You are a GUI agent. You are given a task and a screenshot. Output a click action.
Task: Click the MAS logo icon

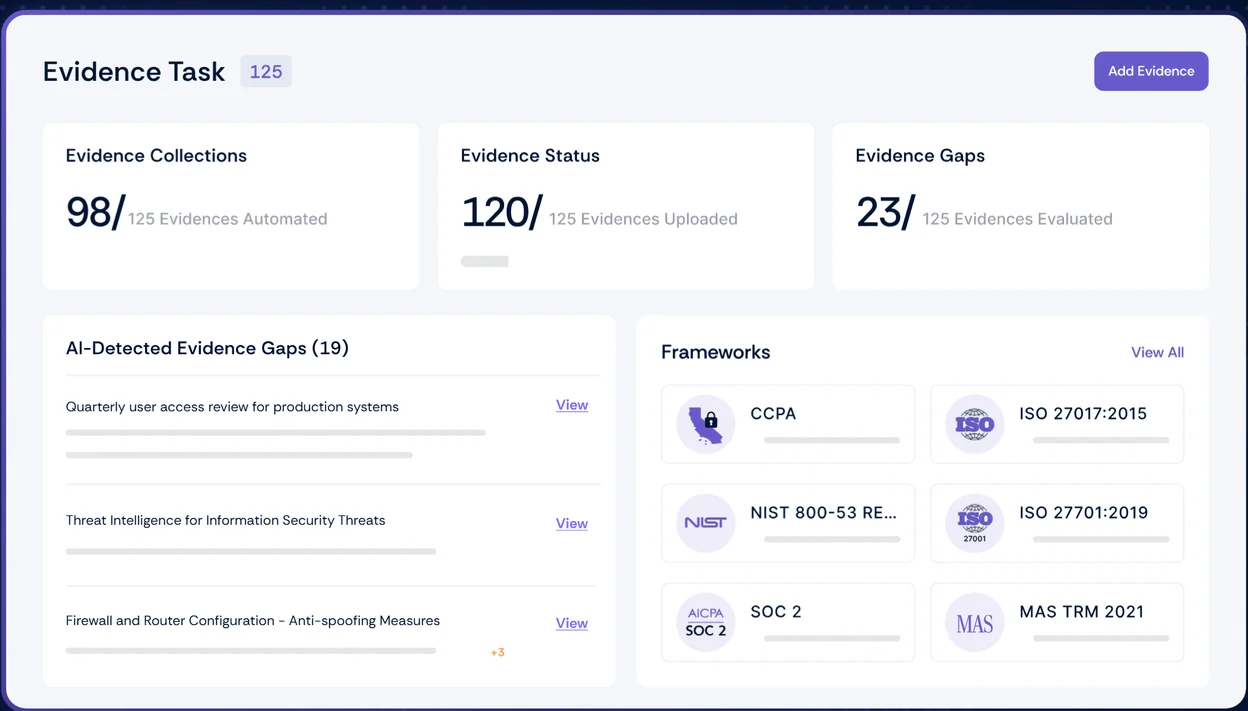click(975, 622)
